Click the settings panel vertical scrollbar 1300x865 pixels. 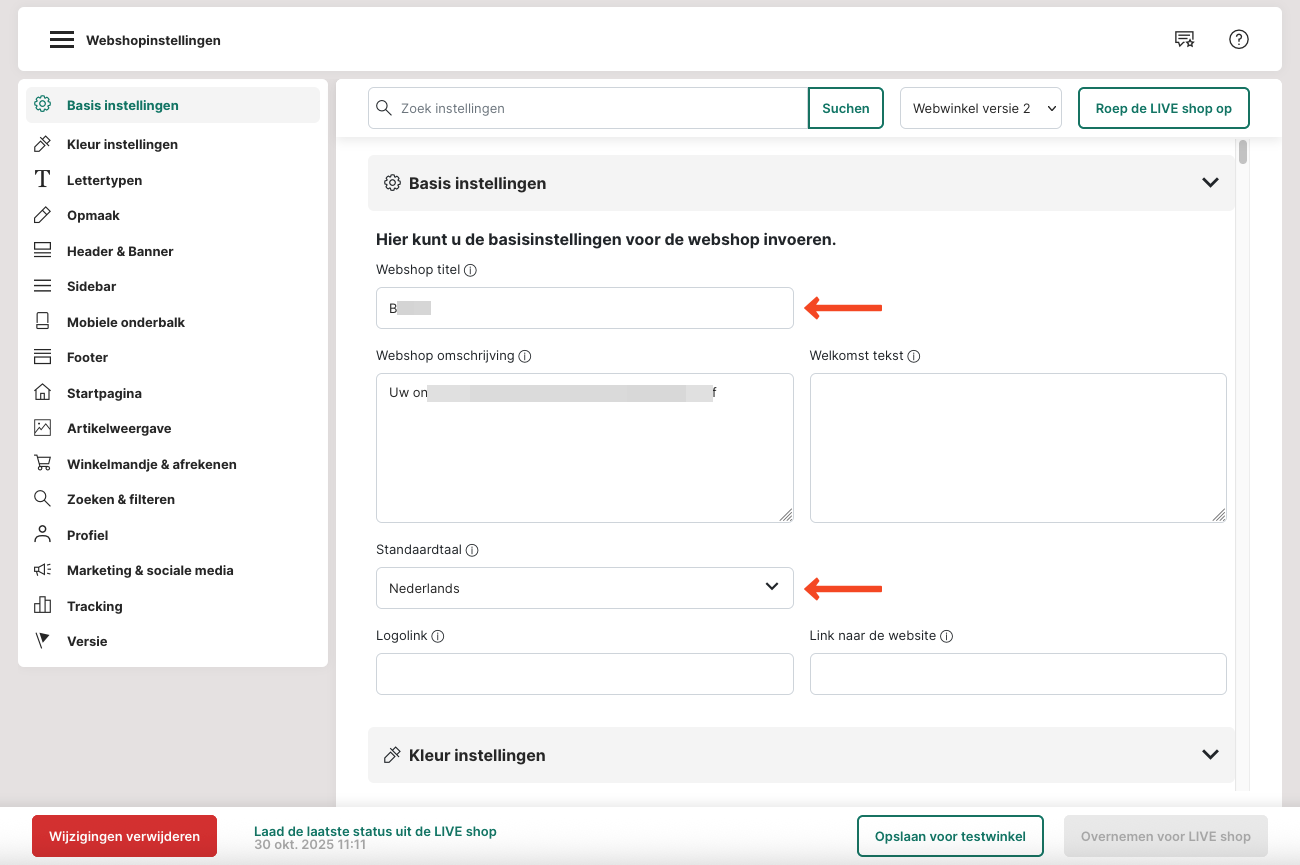(x=1242, y=152)
